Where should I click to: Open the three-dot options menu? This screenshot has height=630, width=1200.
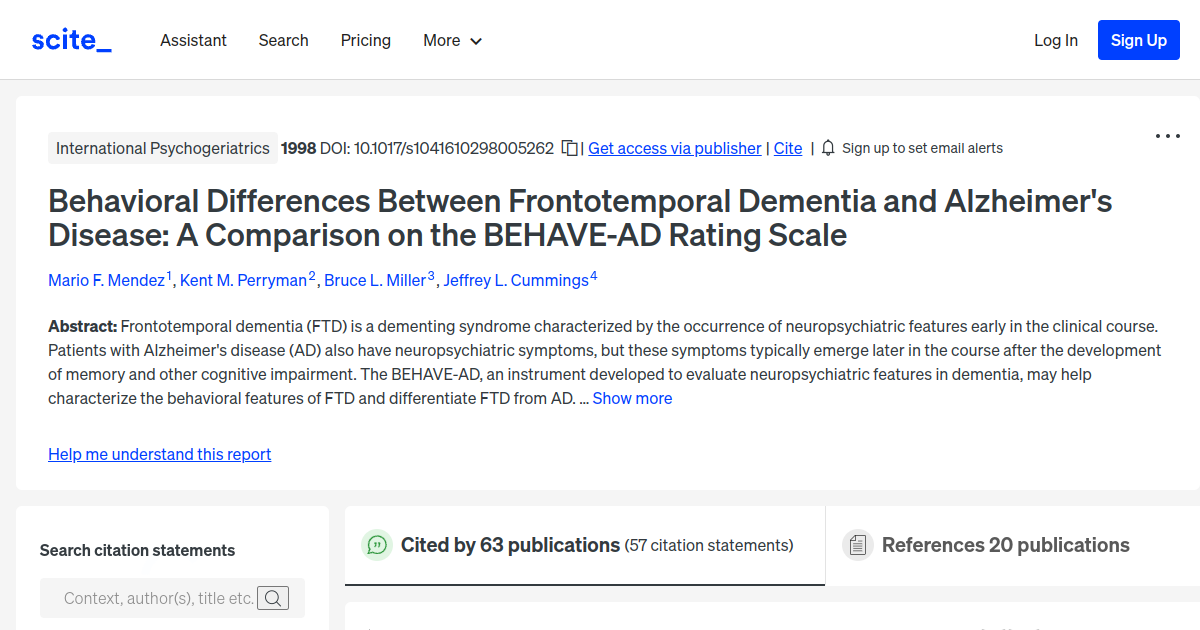coord(1167,135)
